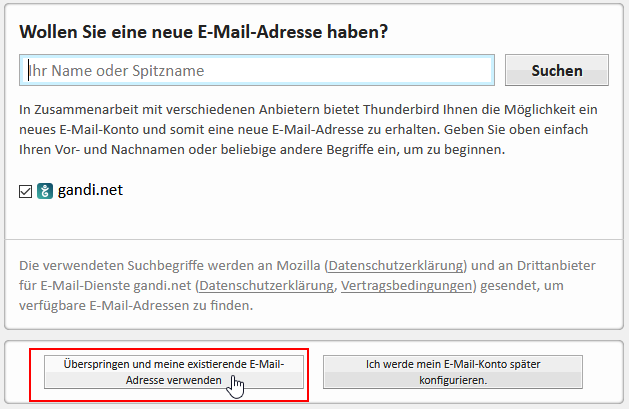Screen dimensions: 629x409
Task: Uncheck the gandi.net provider checkbox
Action: [x=25, y=192]
